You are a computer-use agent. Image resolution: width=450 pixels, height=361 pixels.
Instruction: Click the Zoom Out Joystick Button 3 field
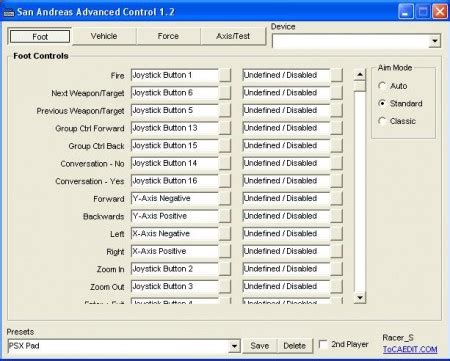pos(175,287)
